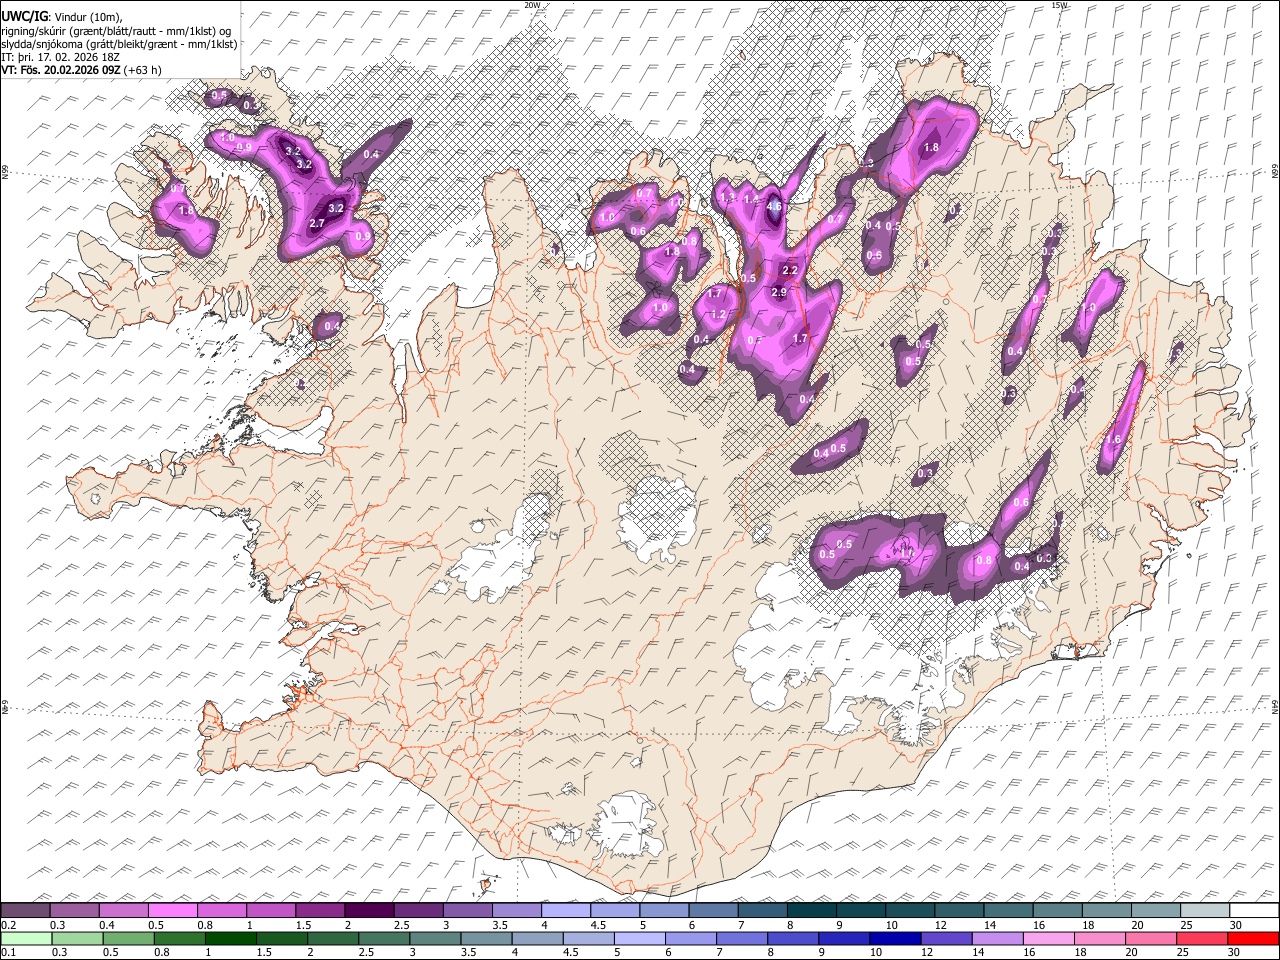Pick the red 30 swatch in lower legend
The height and width of the screenshot is (960, 1280).
click(1254, 939)
